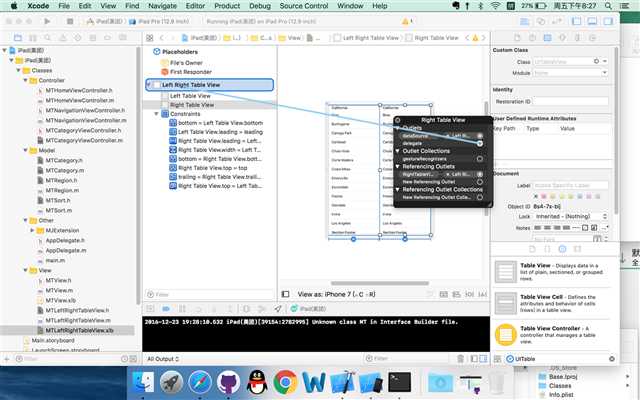Open the Attributes inspector icon

[x=562, y=38]
